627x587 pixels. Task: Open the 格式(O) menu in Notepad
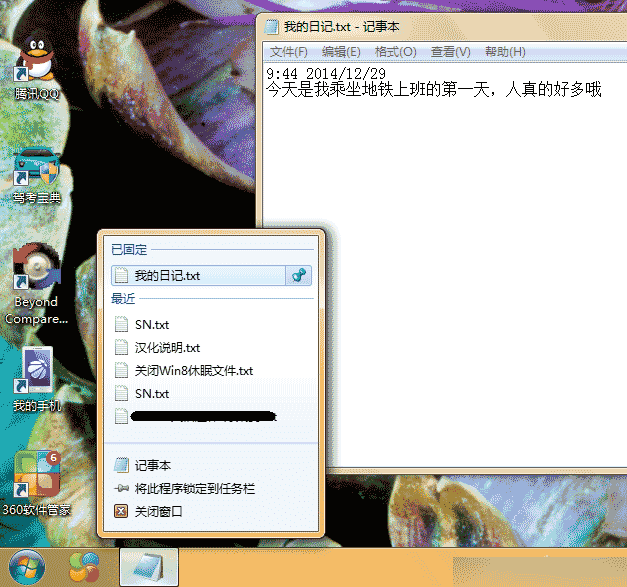395,52
